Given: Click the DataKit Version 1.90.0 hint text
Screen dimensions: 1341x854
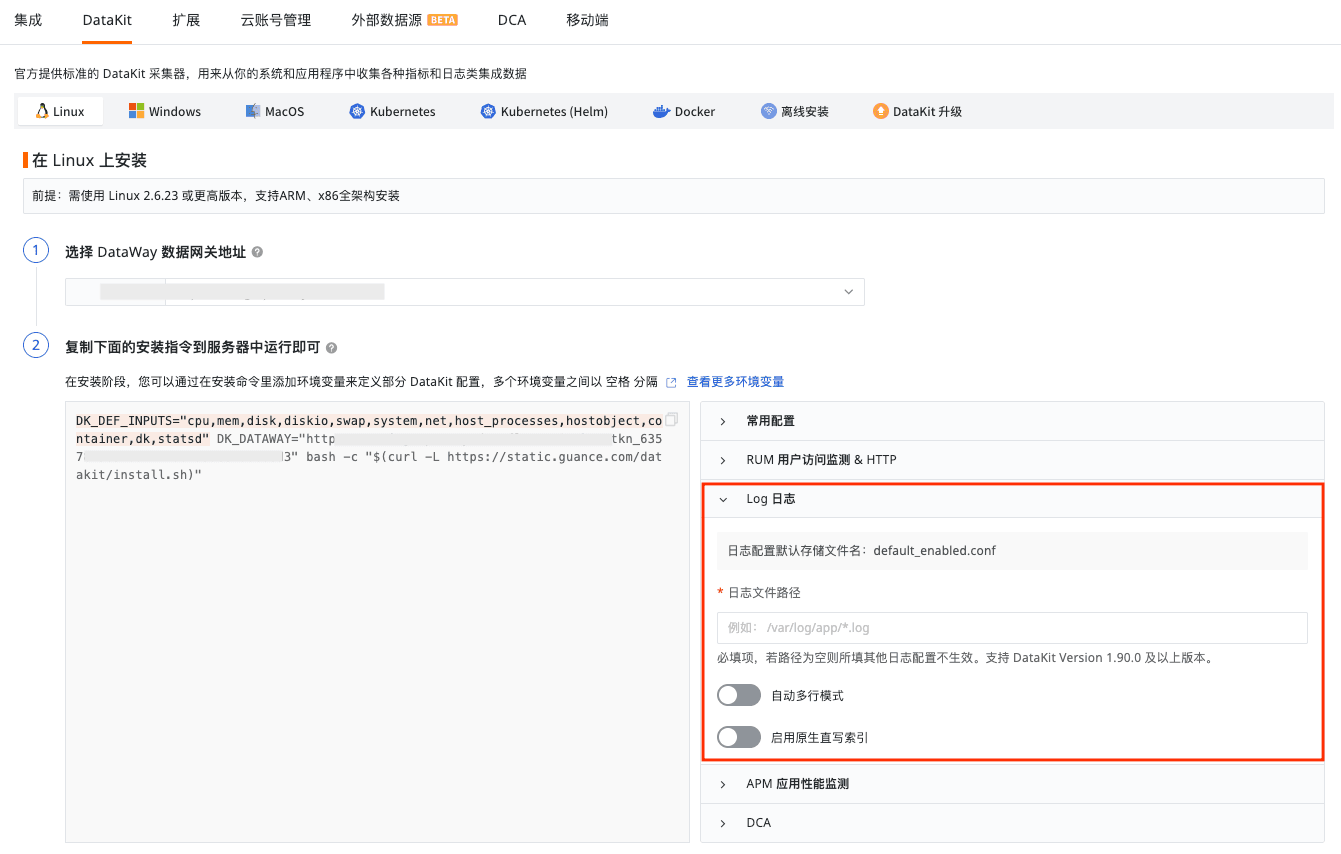Looking at the screenshot, I should pyautogui.click(x=965, y=658).
